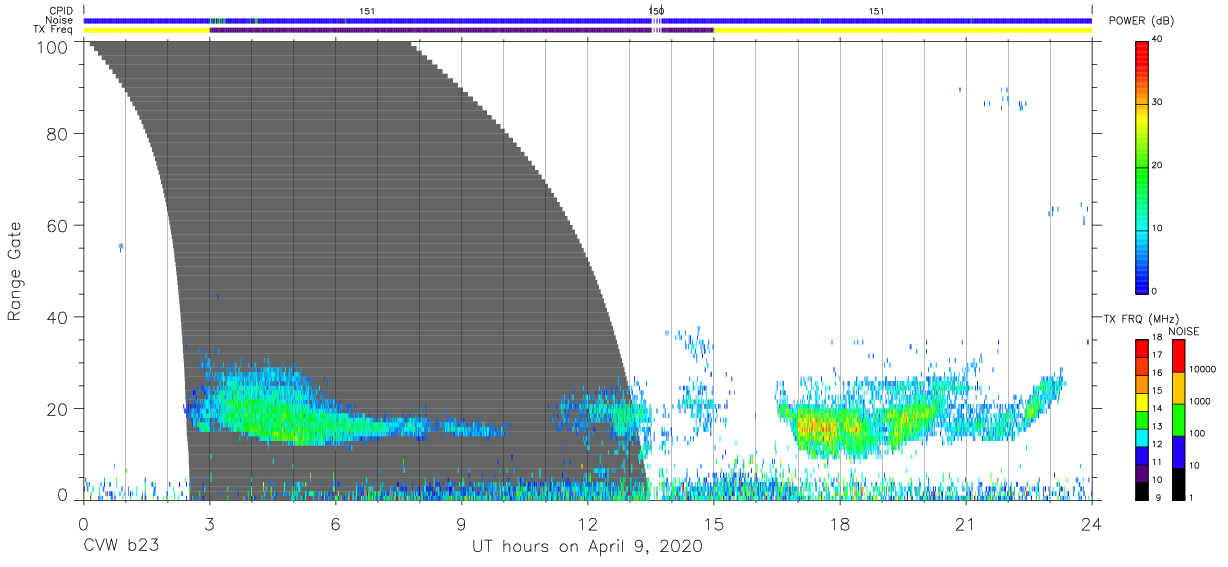This screenshot has width=1228, height=567.
Task: Click the x-axis title UT hours on April 9, 2020
Action: (587, 547)
